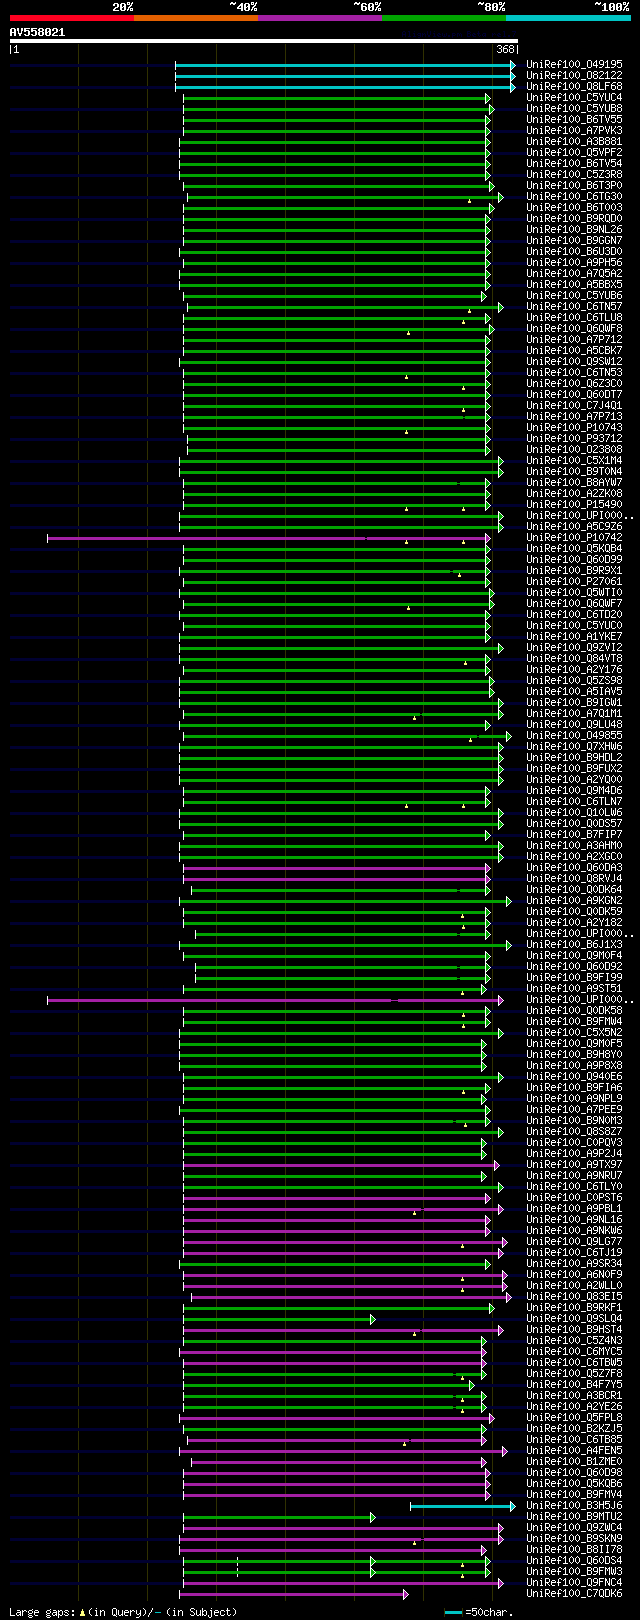This screenshot has width=640, height=1620.
Task: Select the UniRef100_B9NL26 entry
Action: tap(574, 230)
